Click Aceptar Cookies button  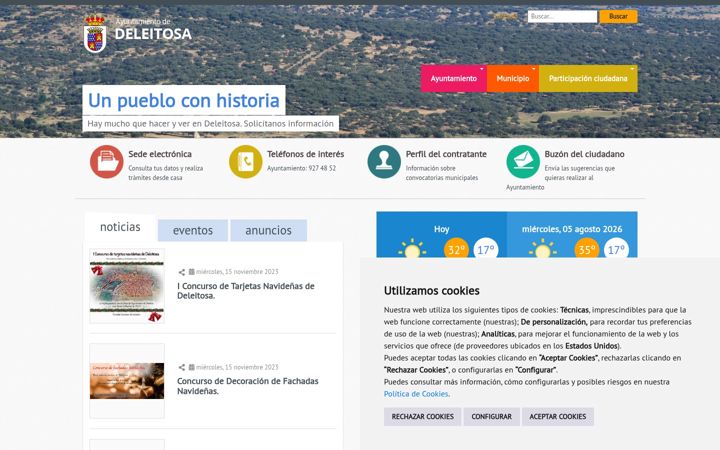click(557, 416)
